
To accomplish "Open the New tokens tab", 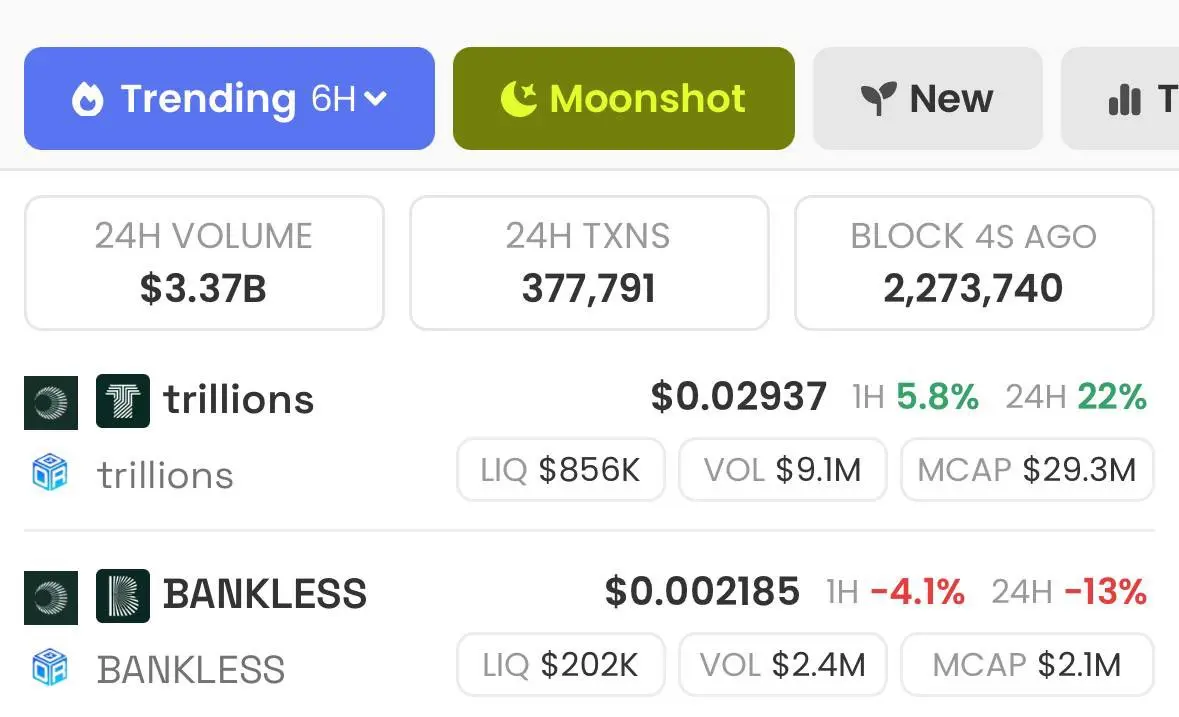I will pyautogui.click(x=928, y=98).
